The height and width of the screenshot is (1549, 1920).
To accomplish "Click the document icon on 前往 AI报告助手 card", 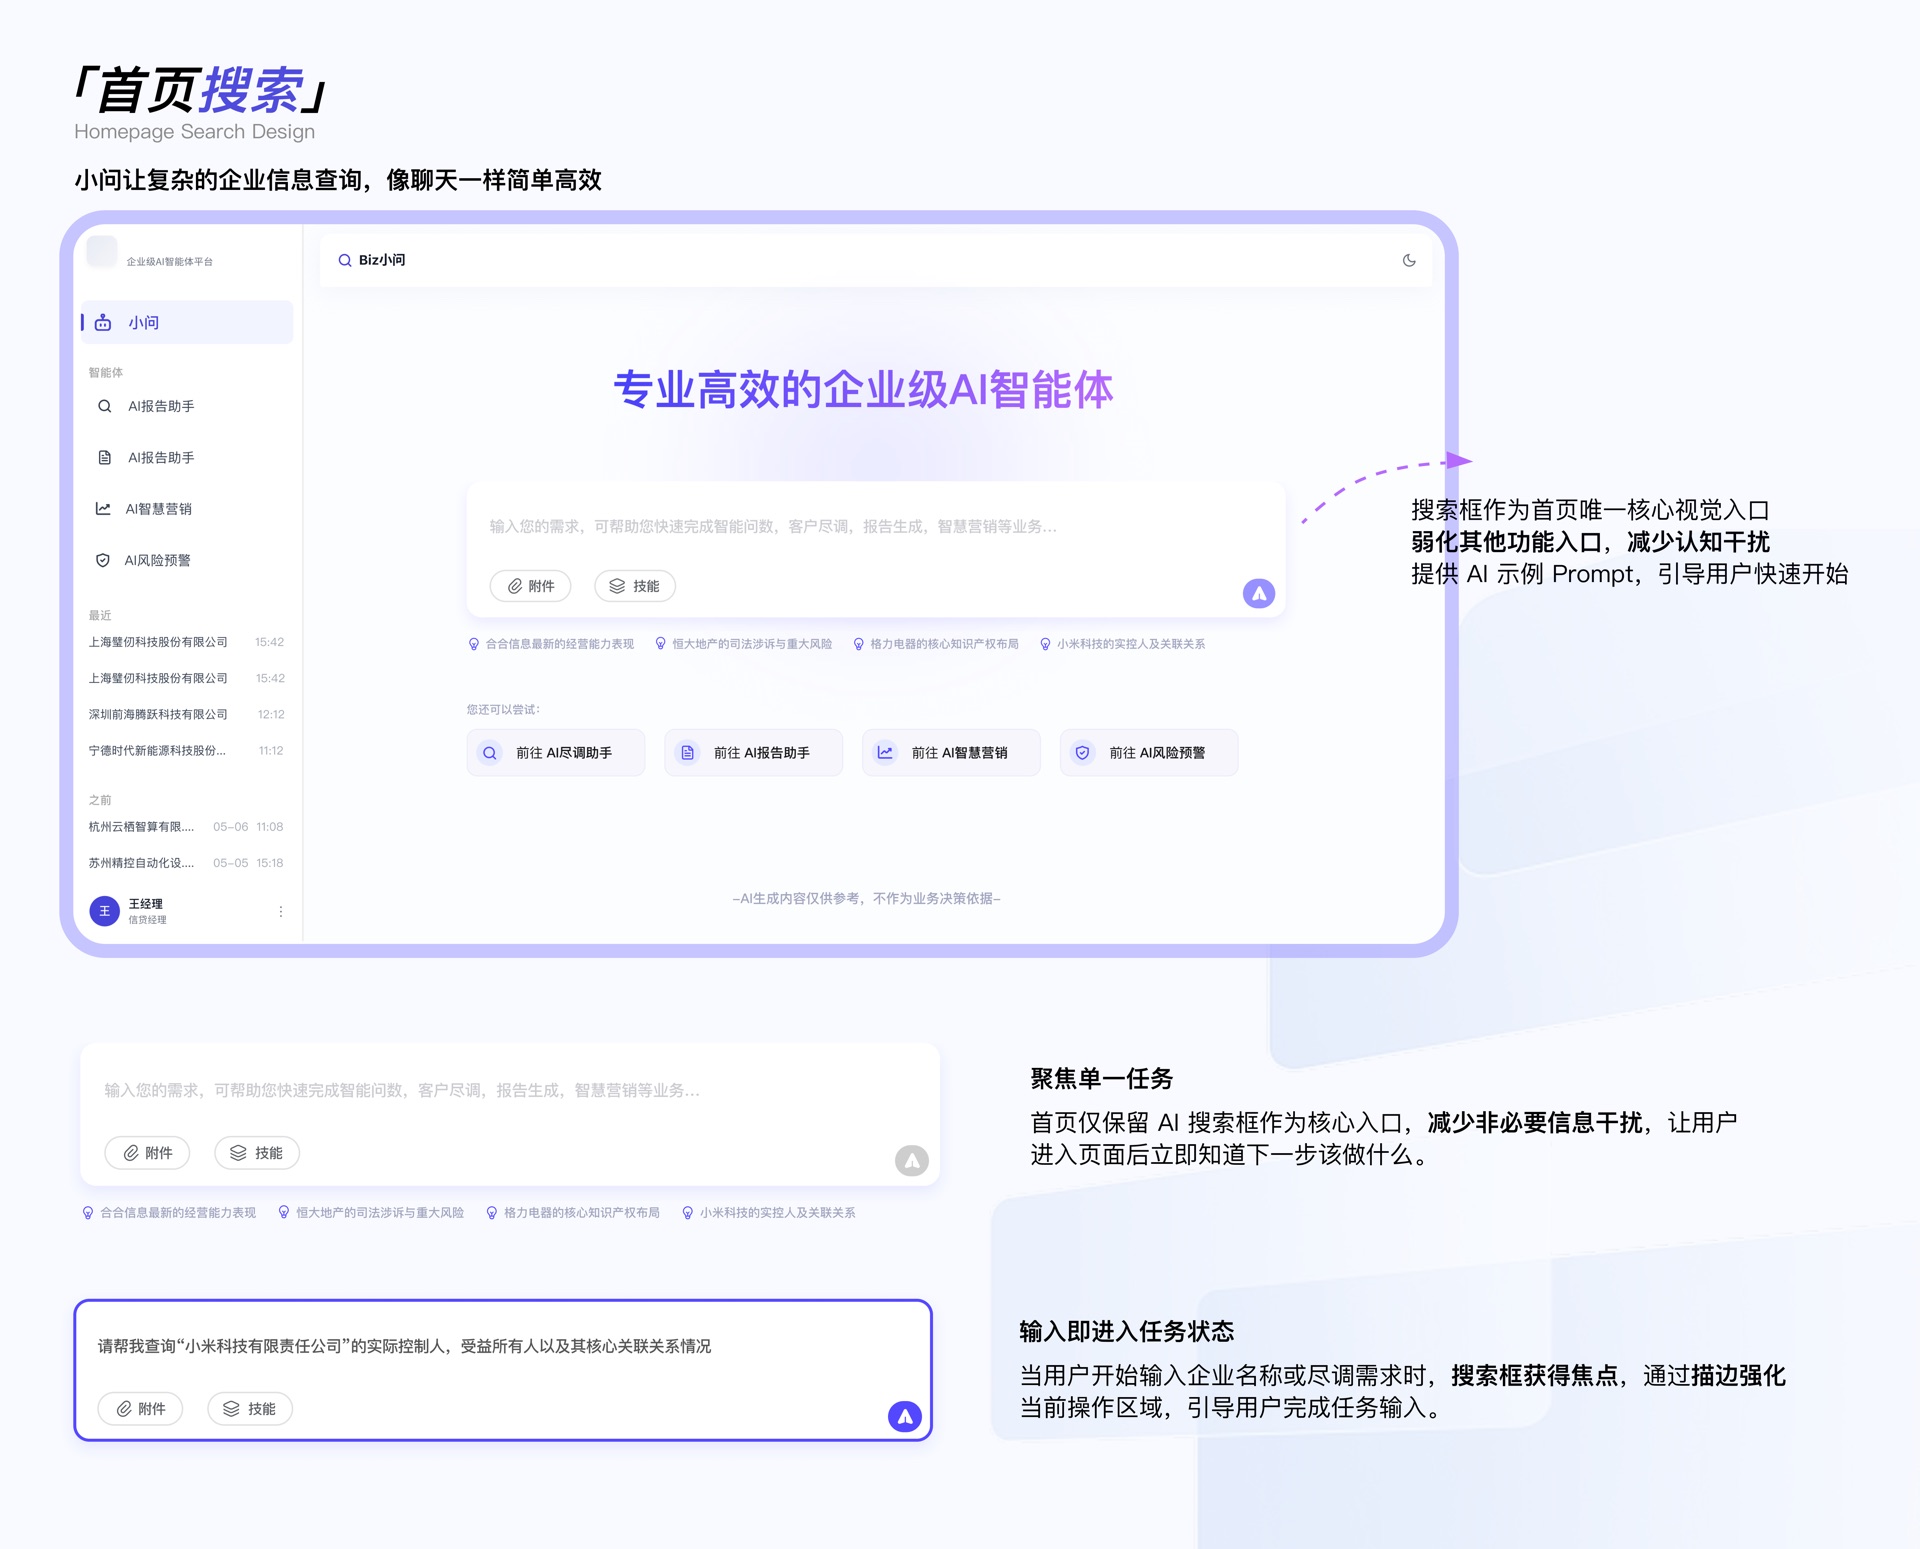I will click(x=688, y=753).
